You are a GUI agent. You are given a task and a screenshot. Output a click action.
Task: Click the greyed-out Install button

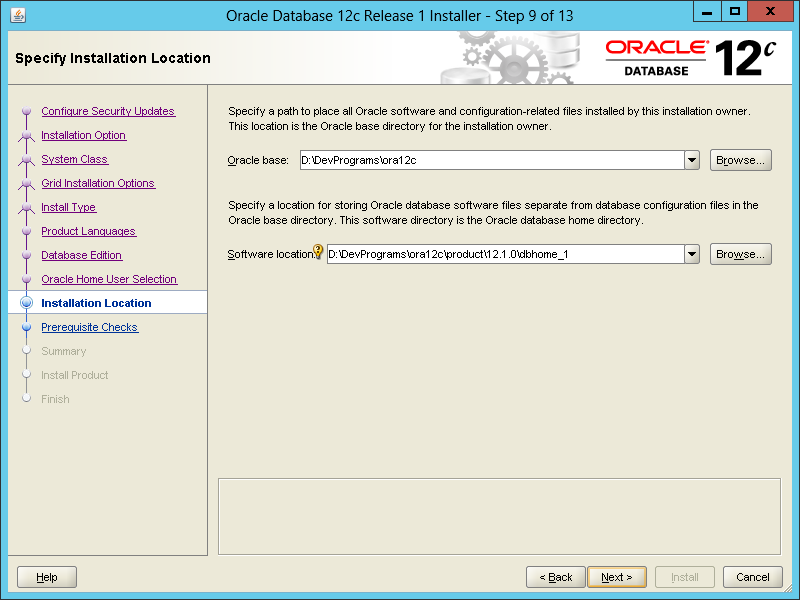click(685, 577)
